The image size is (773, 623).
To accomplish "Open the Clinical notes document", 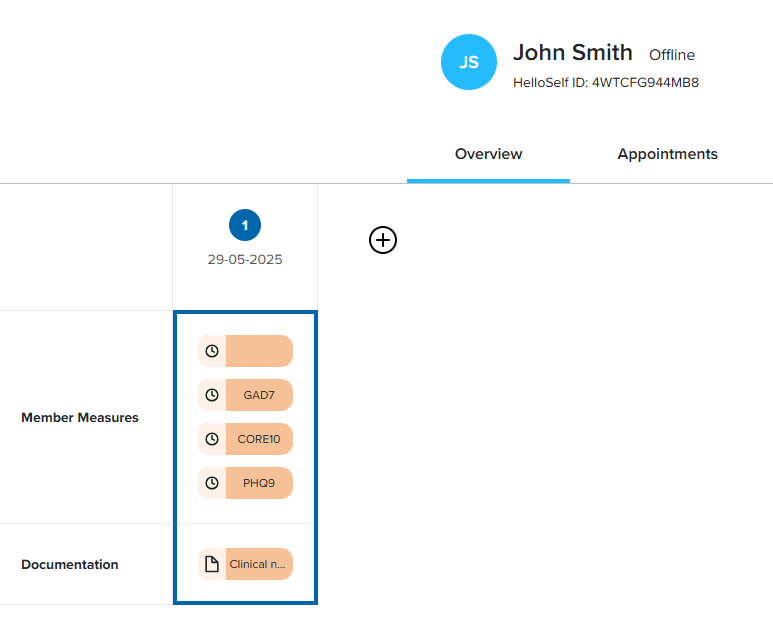I will (x=259, y=564).
